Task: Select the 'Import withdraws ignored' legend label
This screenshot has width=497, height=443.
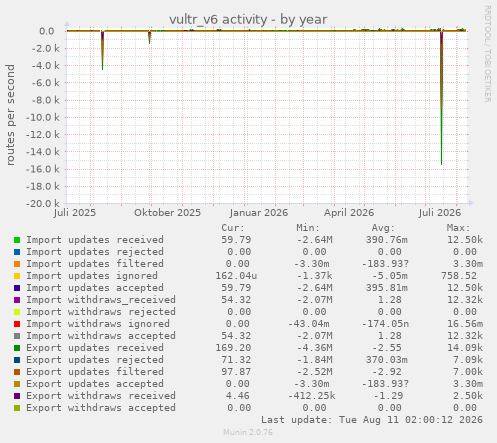Action: click(x=98, y=324)
